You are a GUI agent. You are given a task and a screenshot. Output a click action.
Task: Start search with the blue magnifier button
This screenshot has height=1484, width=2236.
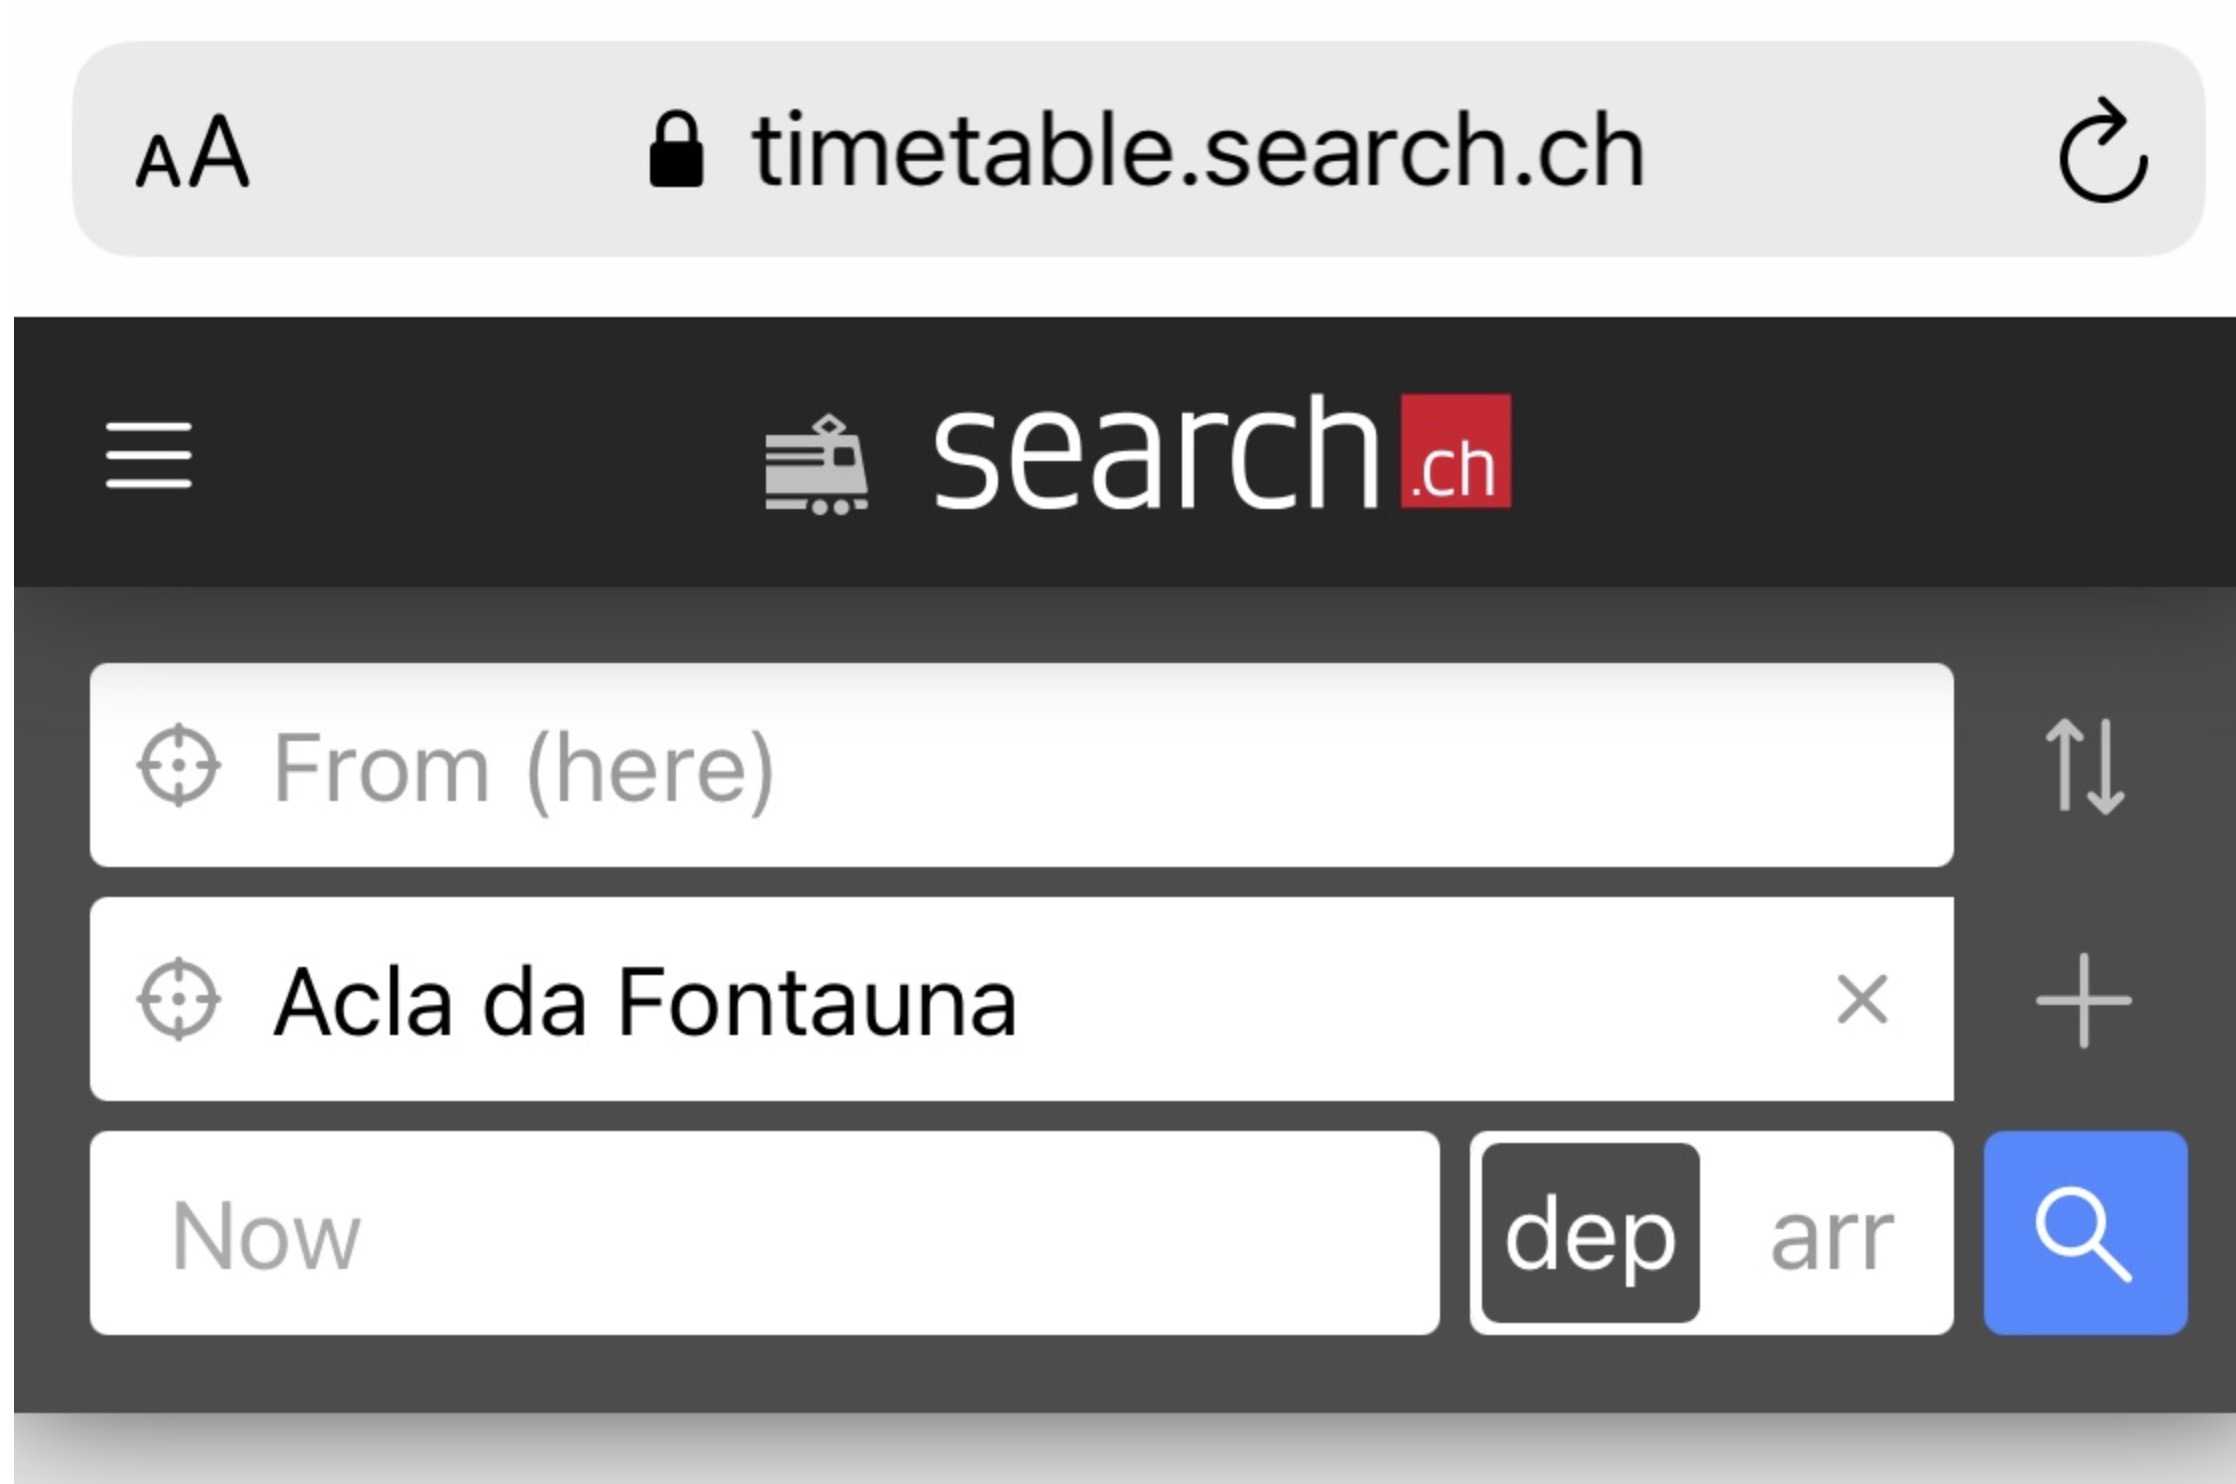[x=2086, y=1233]
